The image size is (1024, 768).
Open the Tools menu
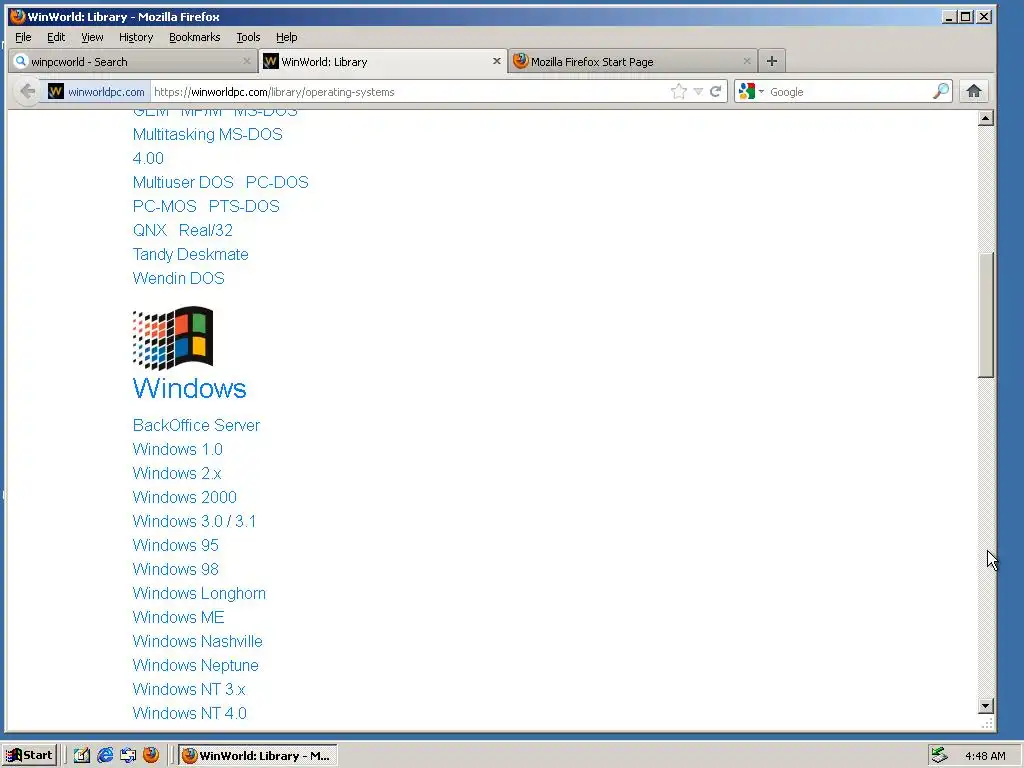(x=248, y=37)
